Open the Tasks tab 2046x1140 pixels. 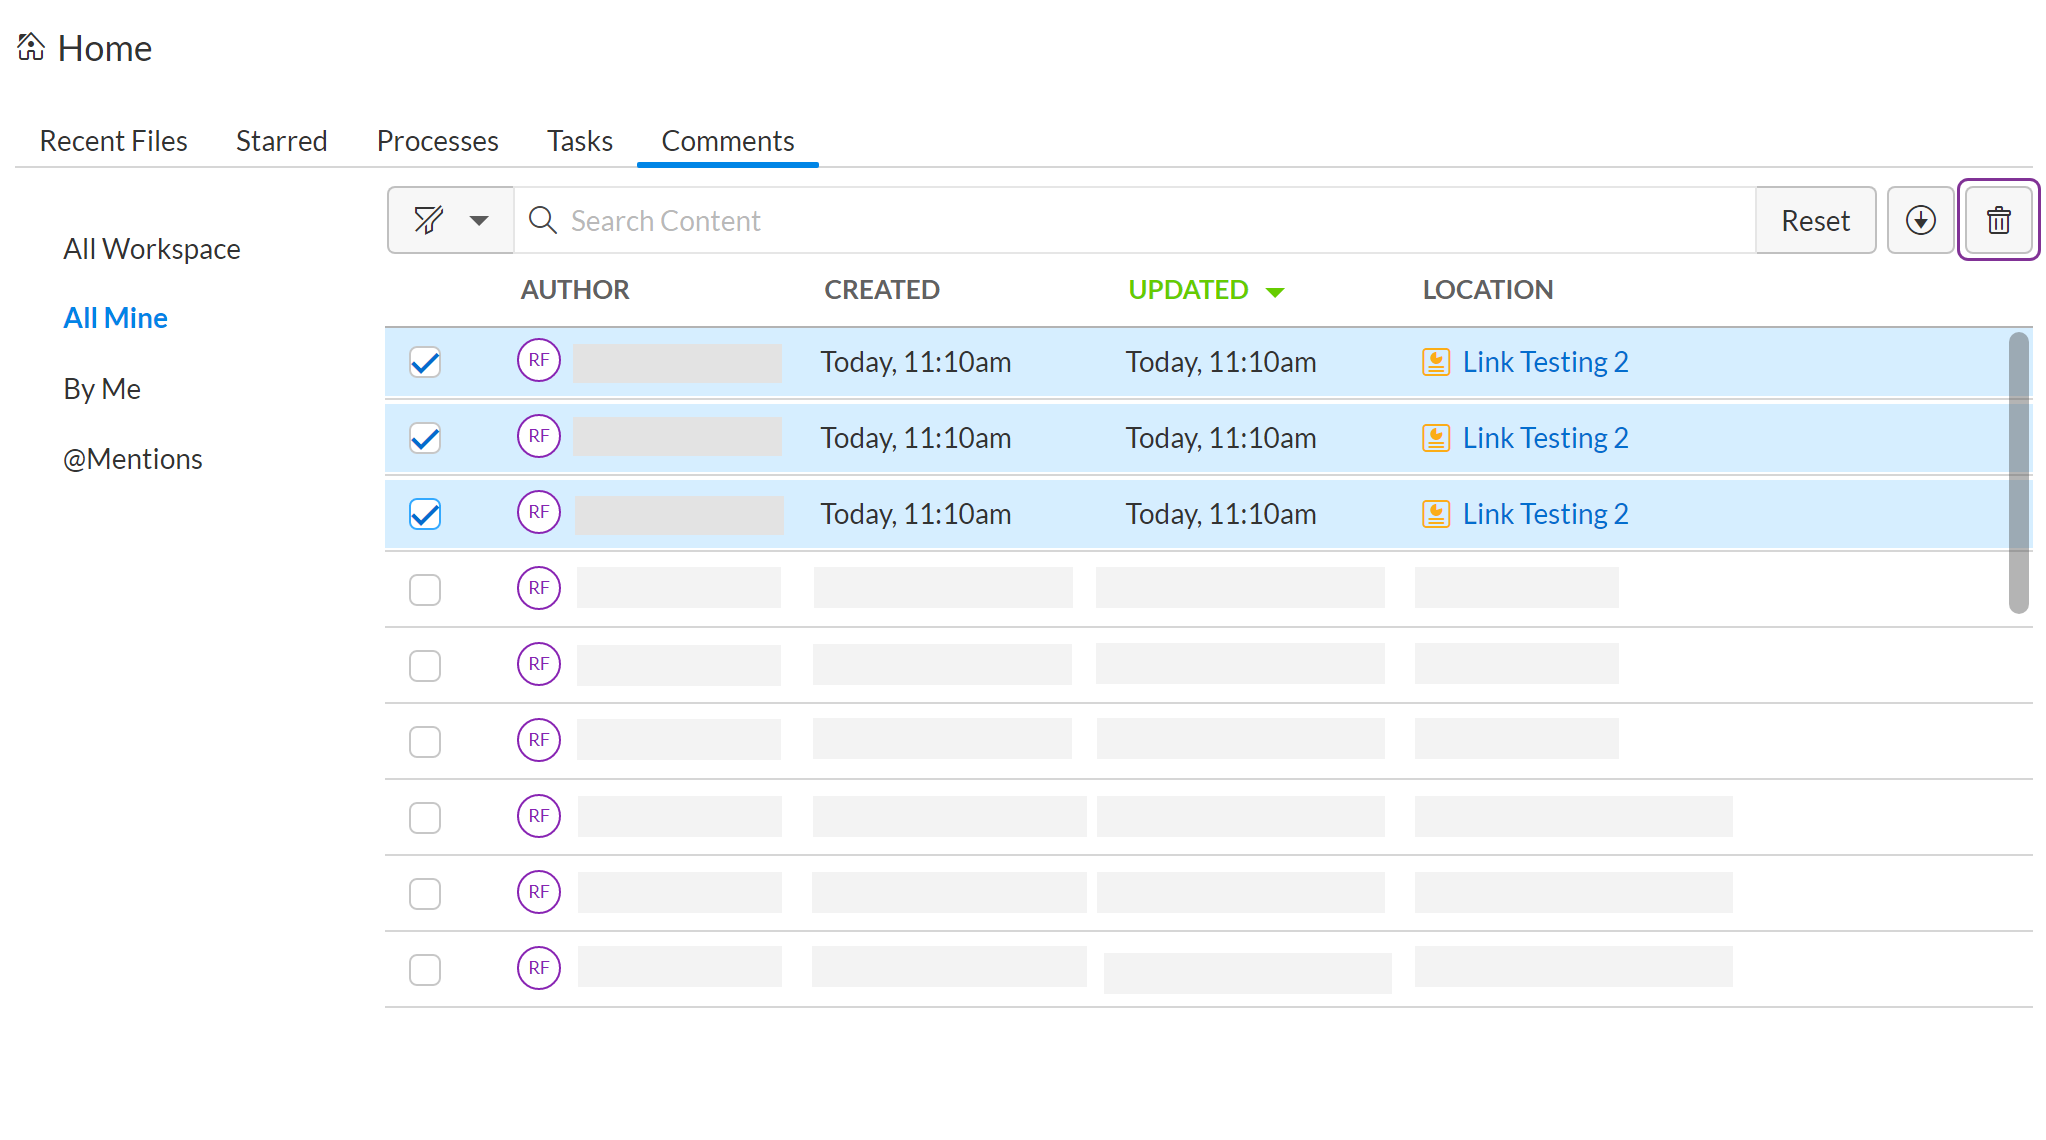click(580, 141)
